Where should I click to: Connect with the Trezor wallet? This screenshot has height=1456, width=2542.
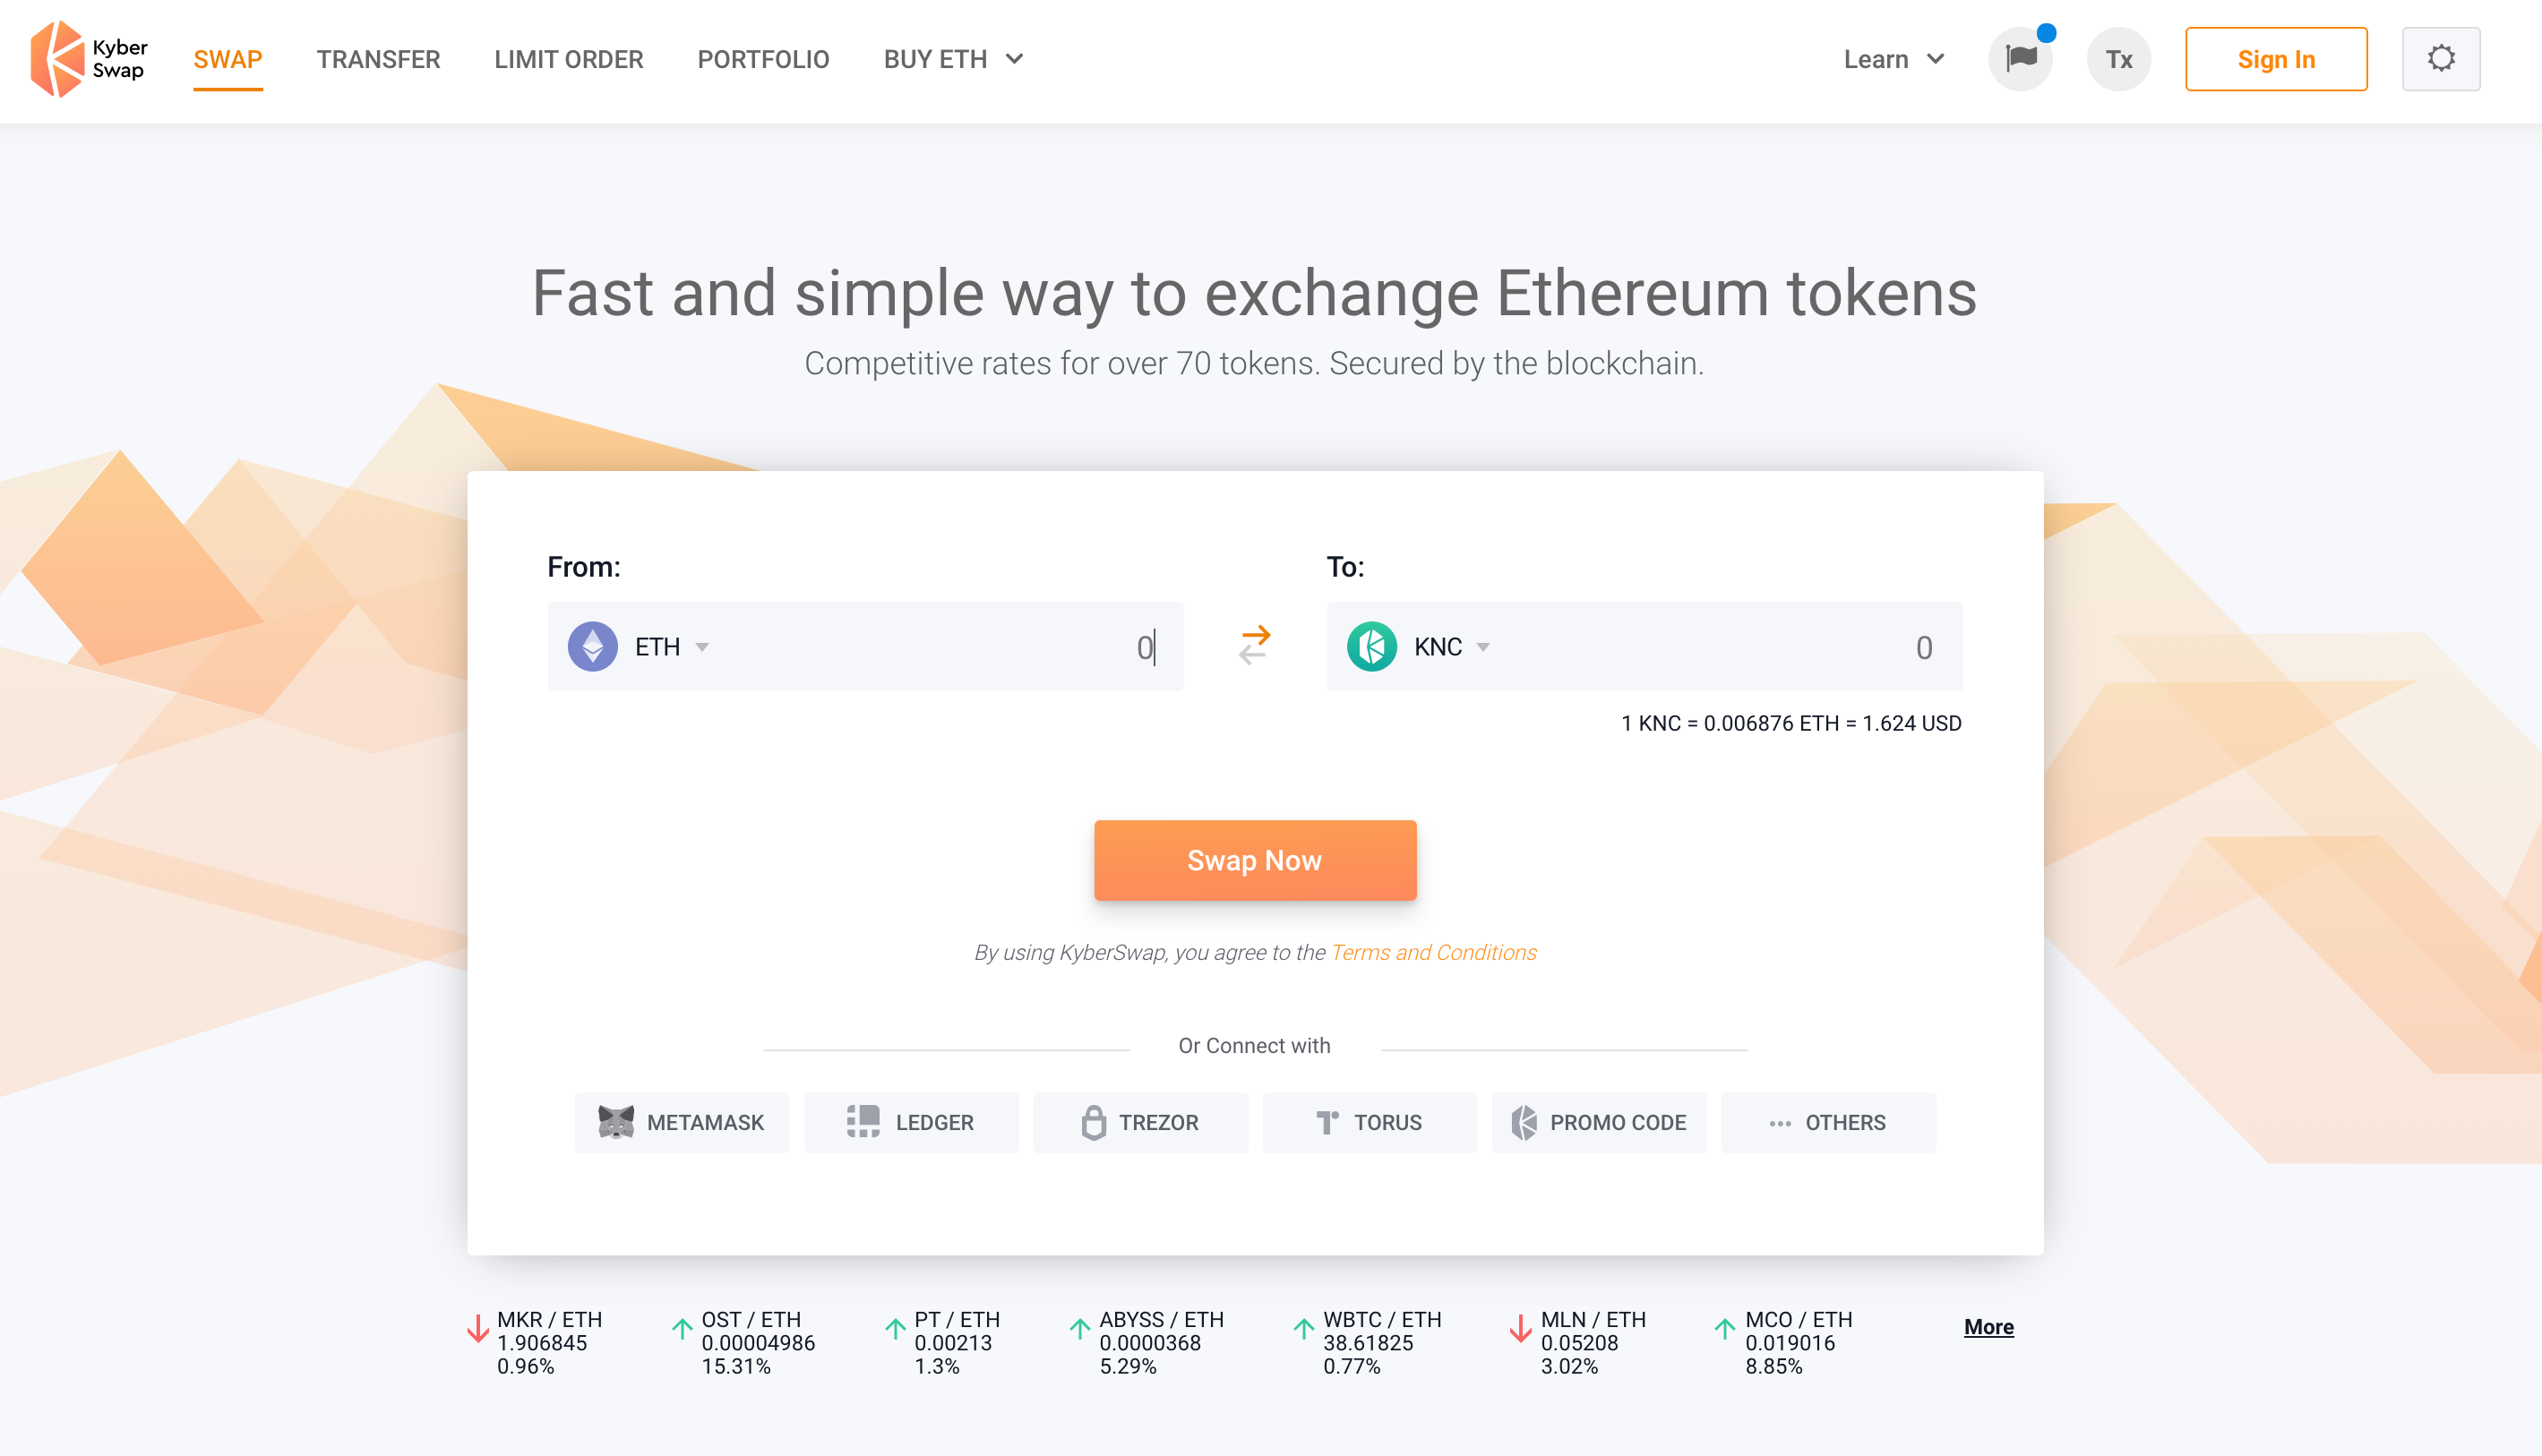click(x=1140, y=1122)
